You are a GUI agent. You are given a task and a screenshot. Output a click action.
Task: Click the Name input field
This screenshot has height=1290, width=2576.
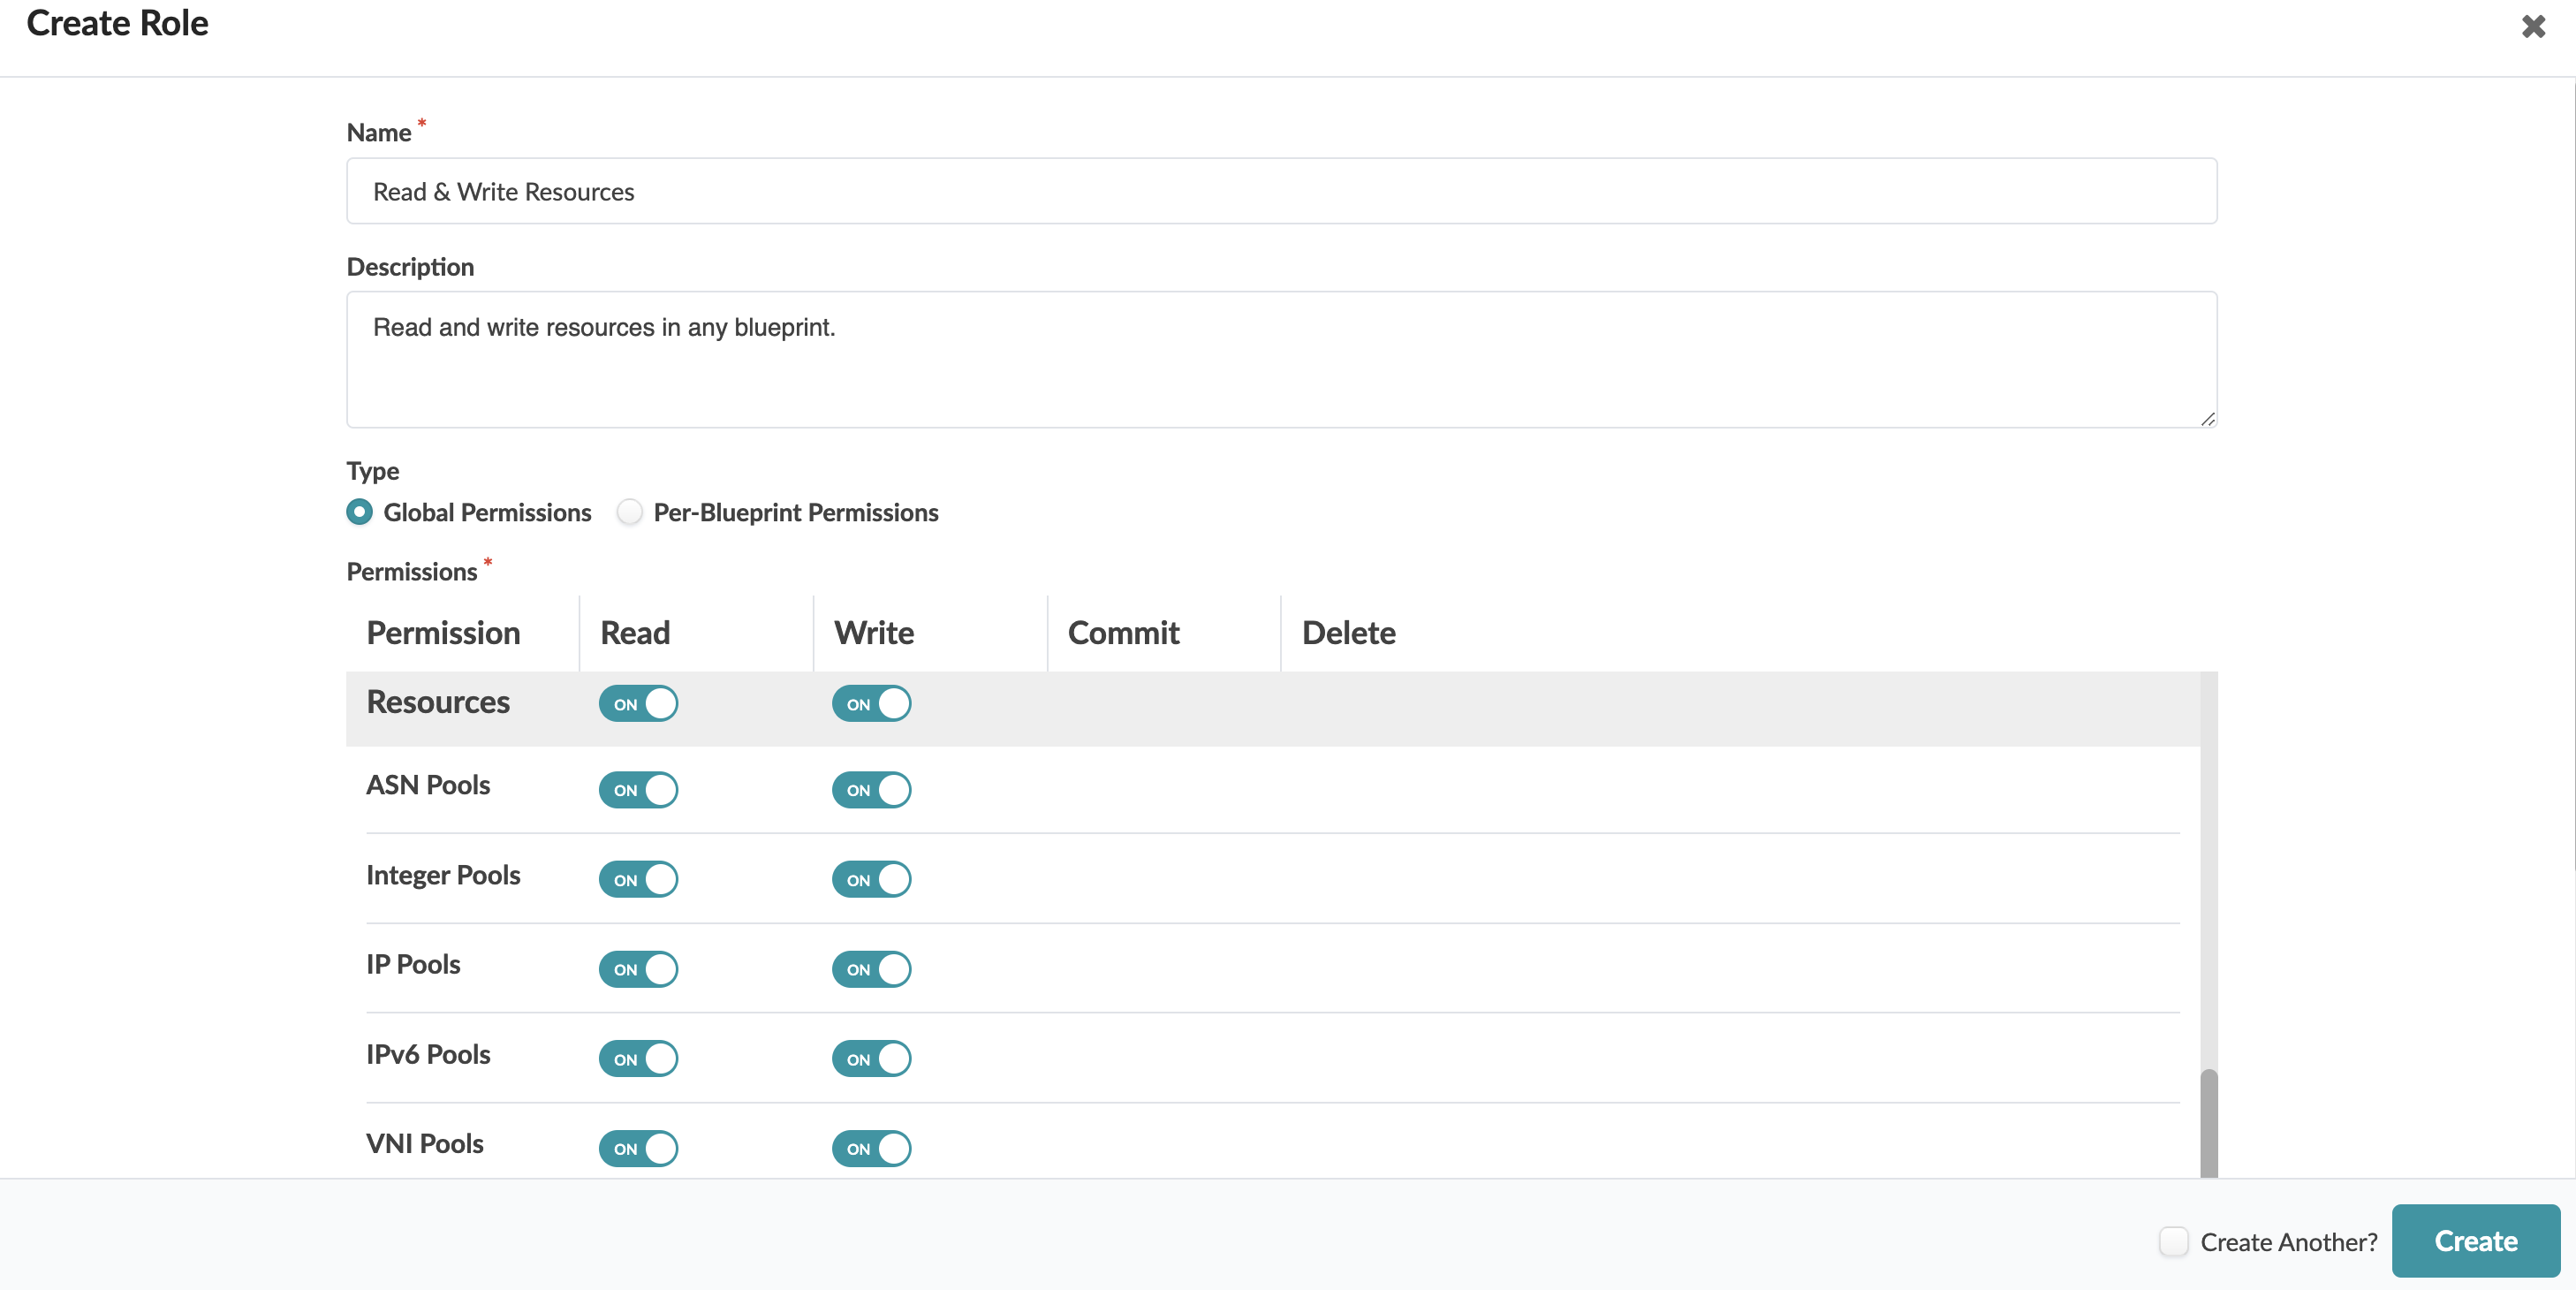1280,191
